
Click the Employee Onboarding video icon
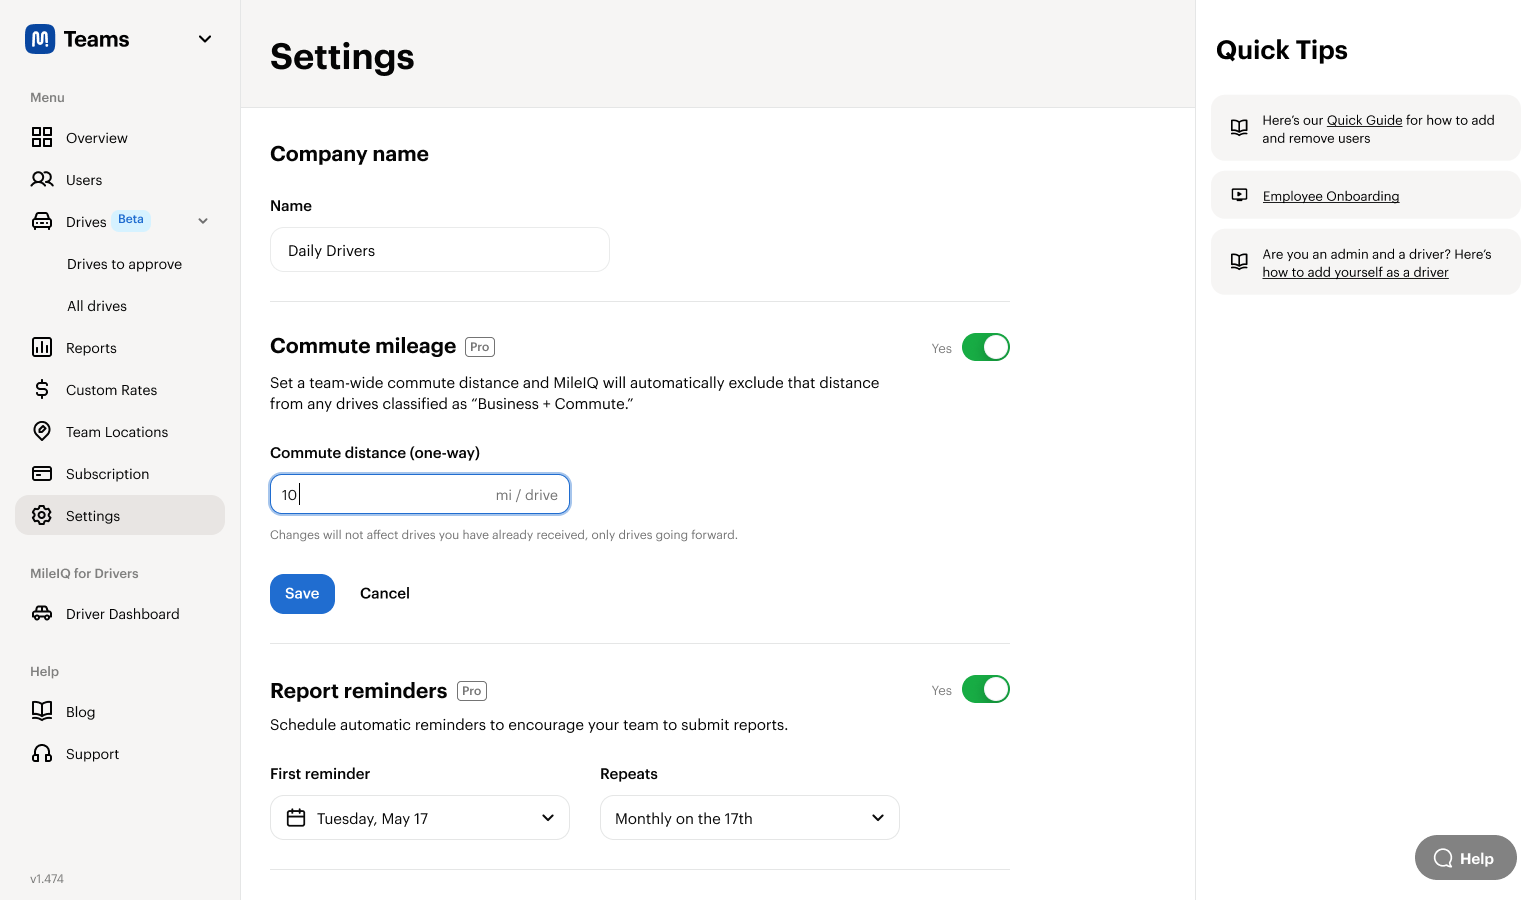[1239, 195]
